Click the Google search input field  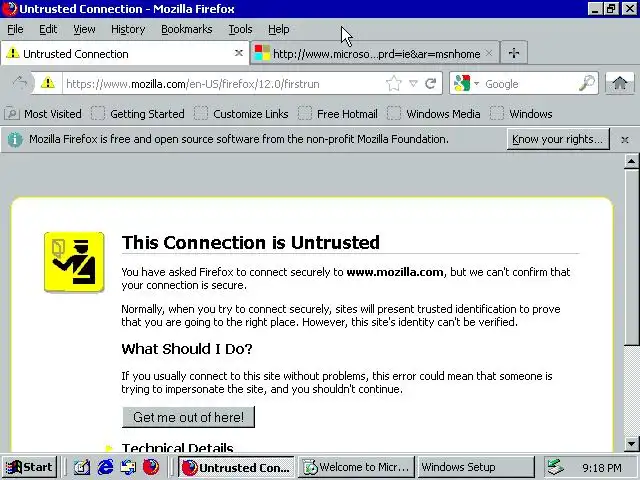coord(530,84)
